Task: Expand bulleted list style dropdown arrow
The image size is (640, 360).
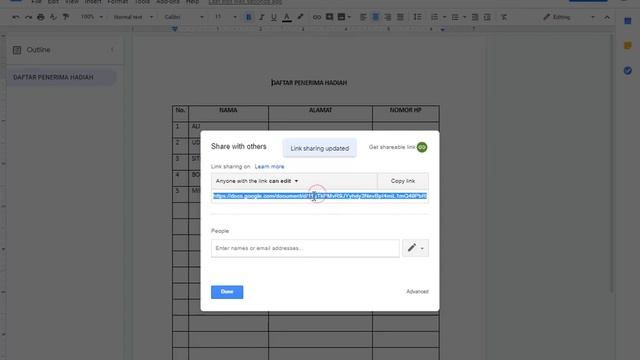Action: coord(464,17)
